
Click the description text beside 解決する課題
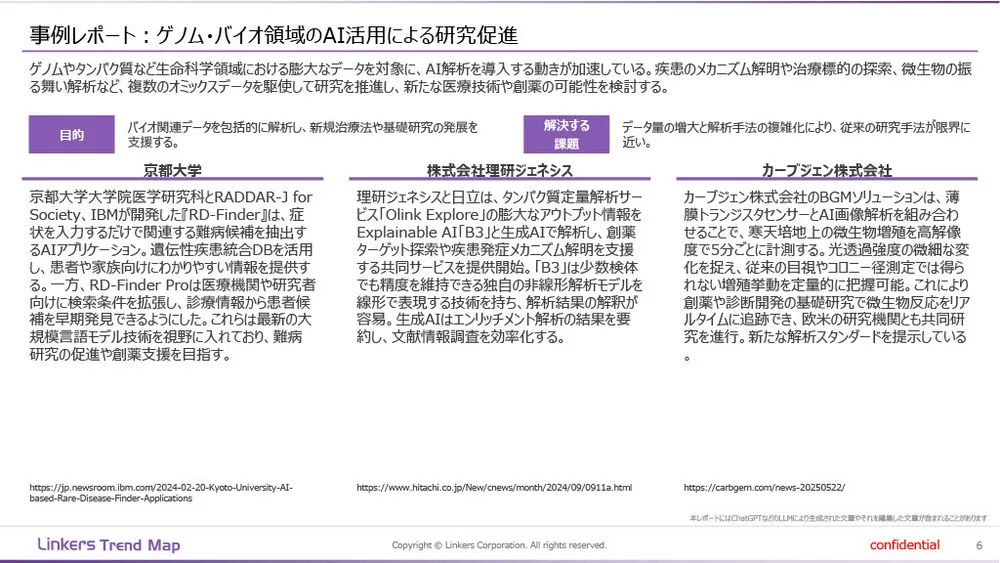(795, 135)
